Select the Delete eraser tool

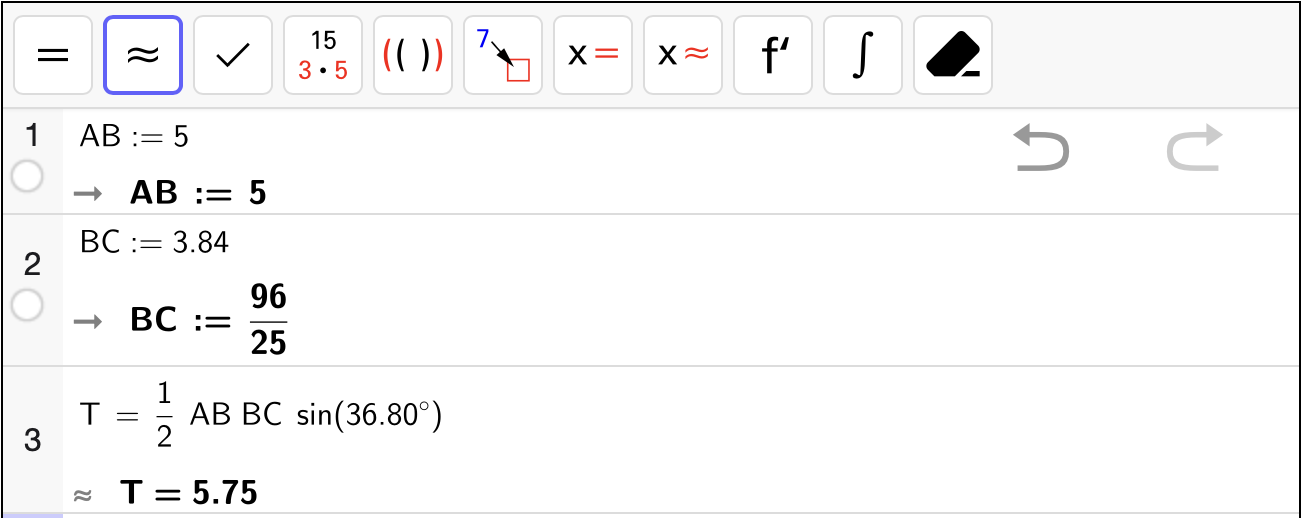(x=953, y=55)
